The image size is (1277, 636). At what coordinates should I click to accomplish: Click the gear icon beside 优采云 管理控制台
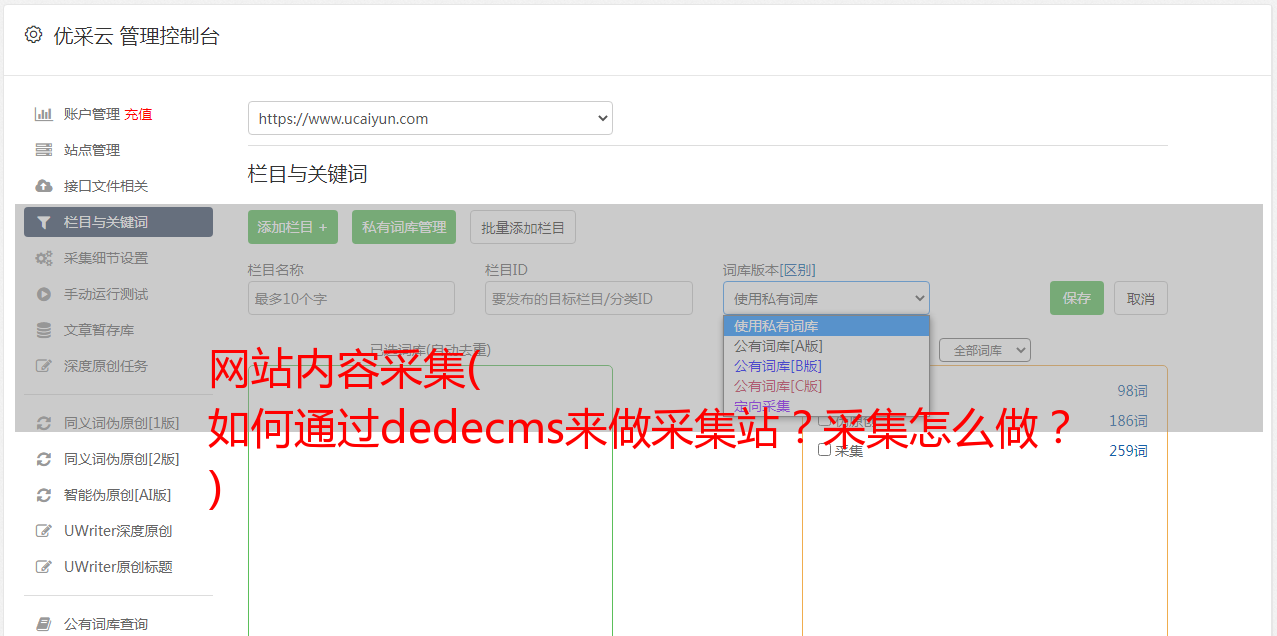(33, 35)
